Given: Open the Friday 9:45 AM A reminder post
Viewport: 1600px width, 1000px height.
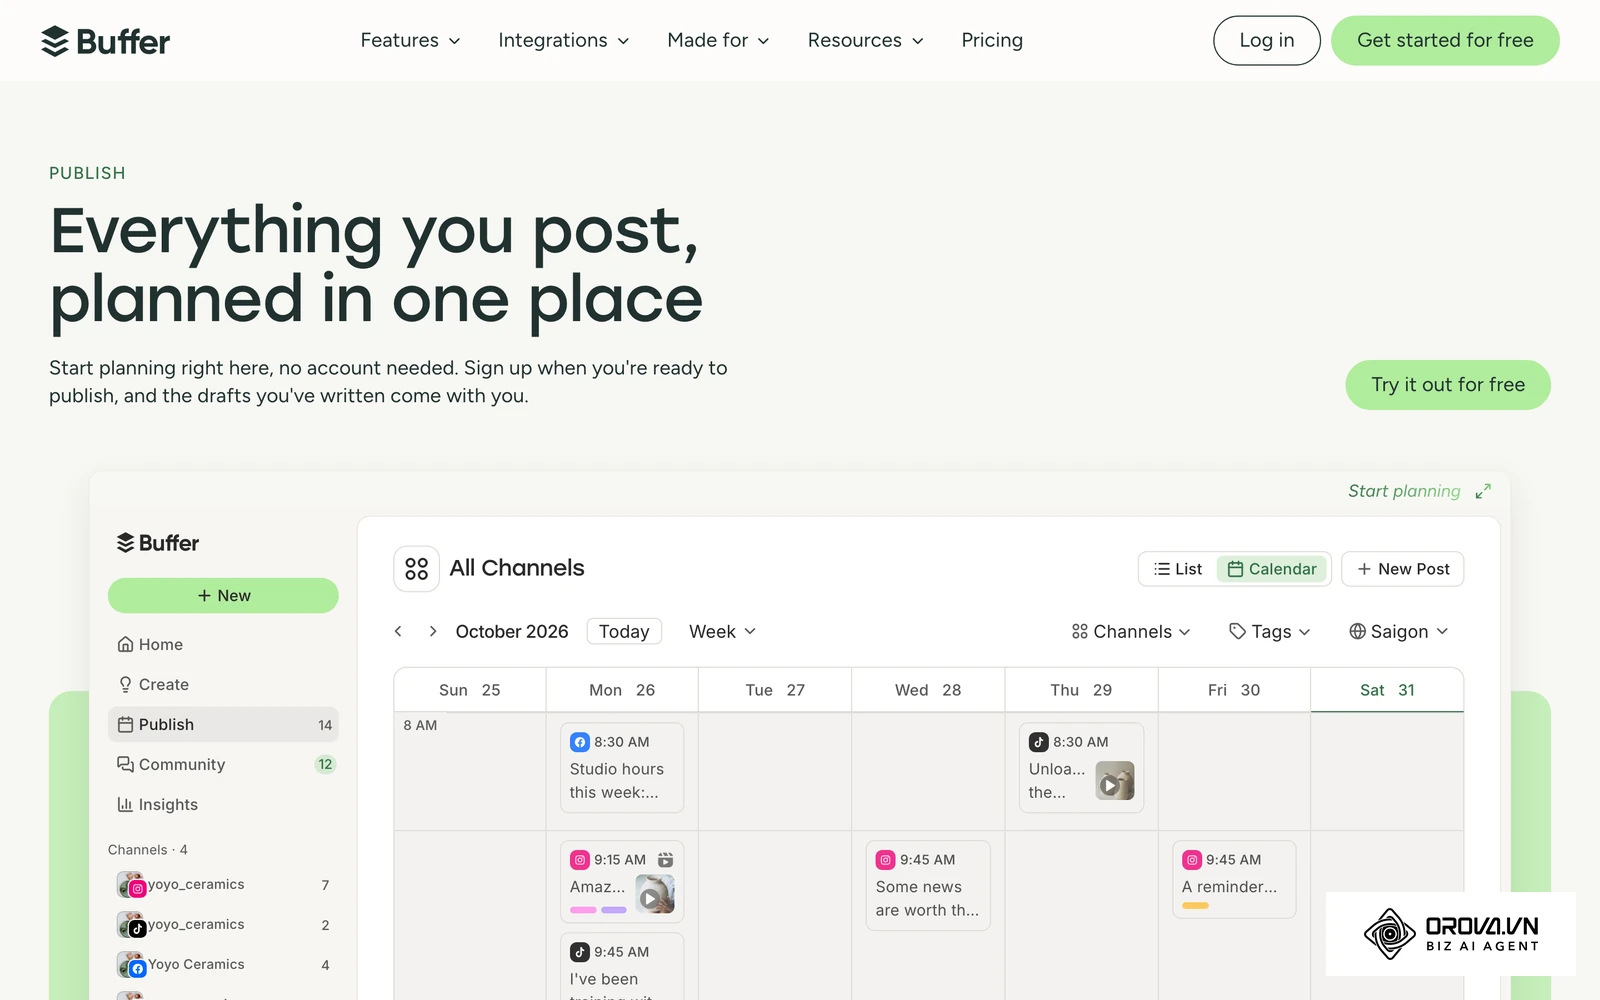Looking at the screenshot, I should pyautogui.click(x=1234, y=880).
